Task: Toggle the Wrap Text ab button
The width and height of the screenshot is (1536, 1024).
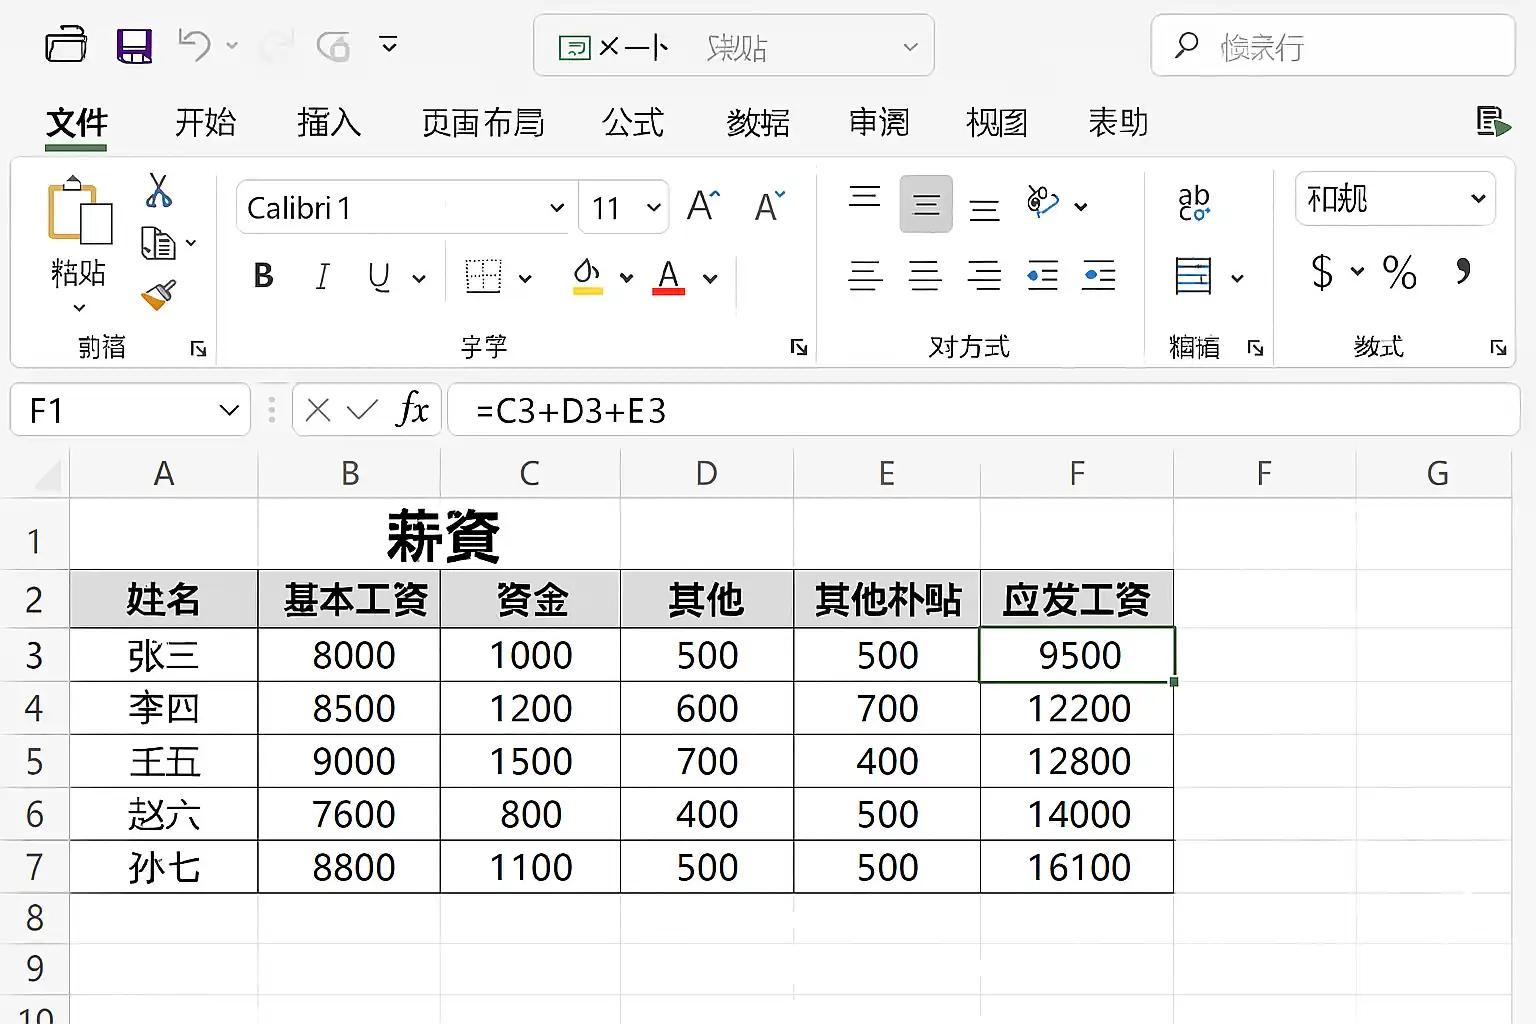Action: click(x=1193, y=203)
